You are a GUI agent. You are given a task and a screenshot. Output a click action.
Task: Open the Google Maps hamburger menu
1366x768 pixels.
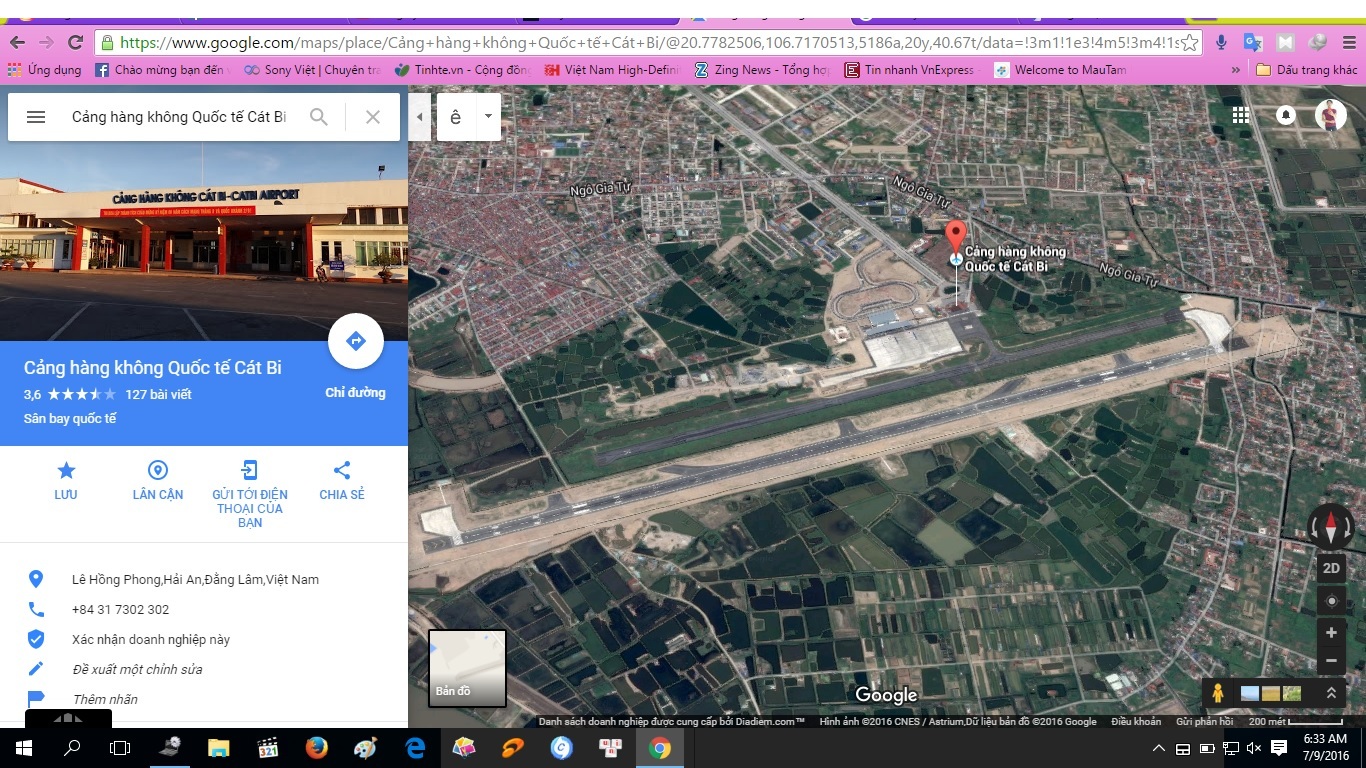[36, 117]
